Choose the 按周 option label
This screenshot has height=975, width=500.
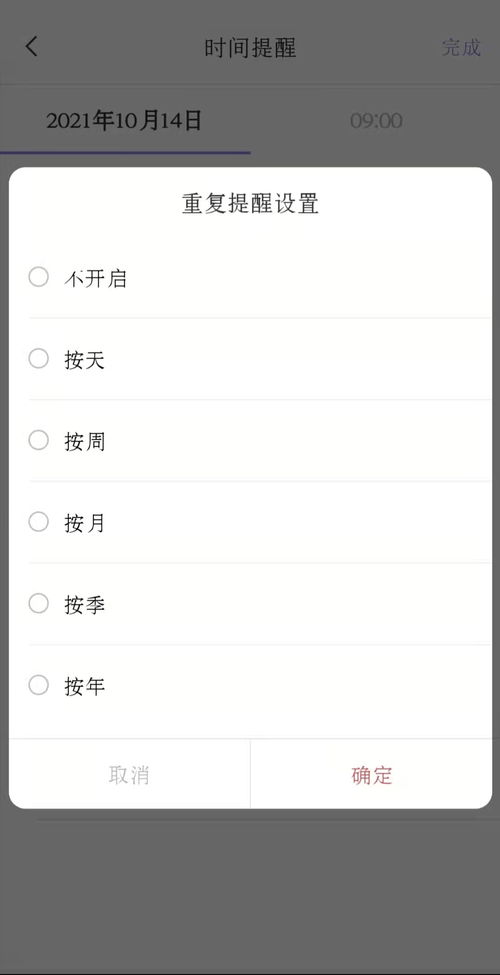85,441
